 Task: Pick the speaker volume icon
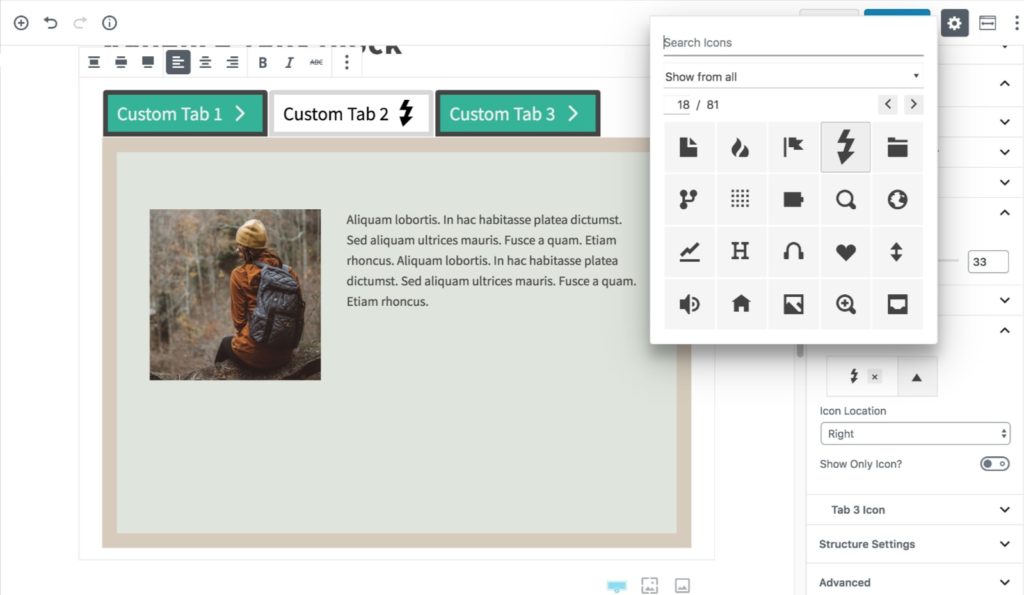point(689,304)
